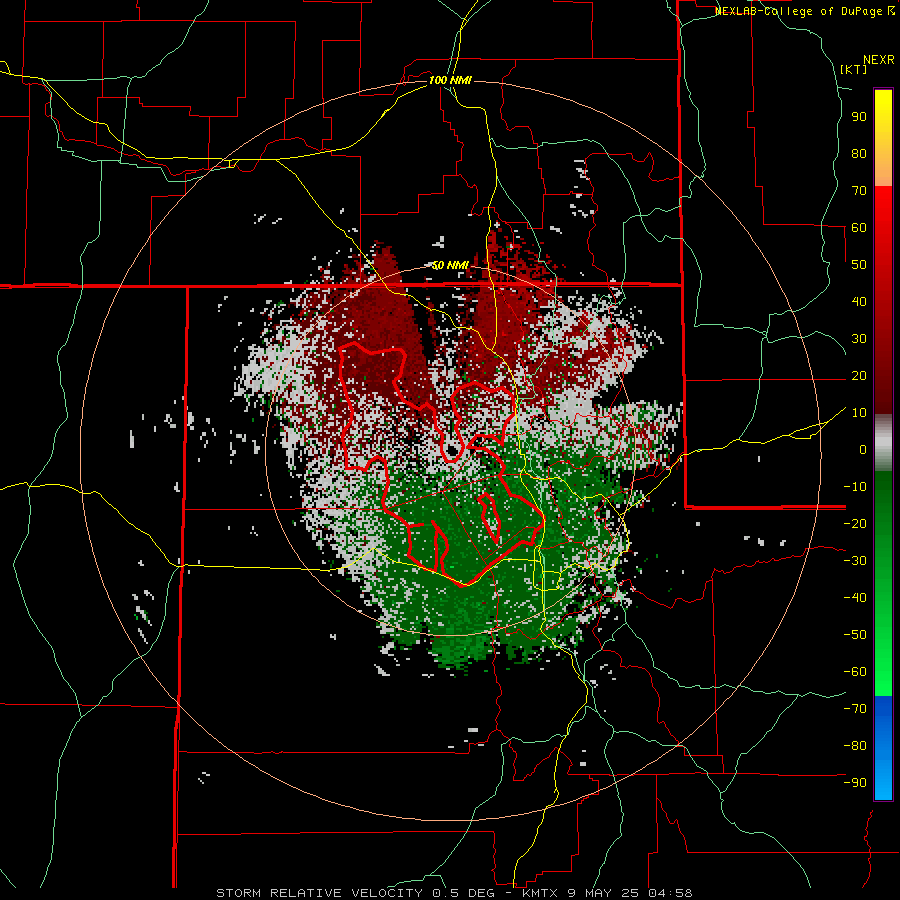Click the 20 value on the velocity scale
Screen dimensions: 900x900
(x=859, y=376)
